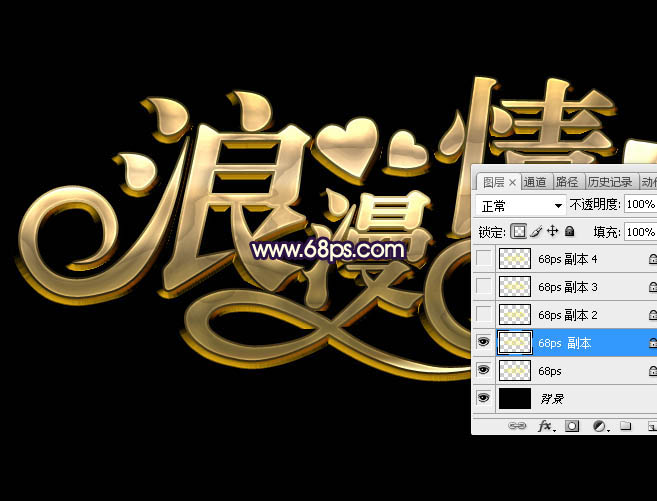Show the 68ps 副本 4 layer

484,258
